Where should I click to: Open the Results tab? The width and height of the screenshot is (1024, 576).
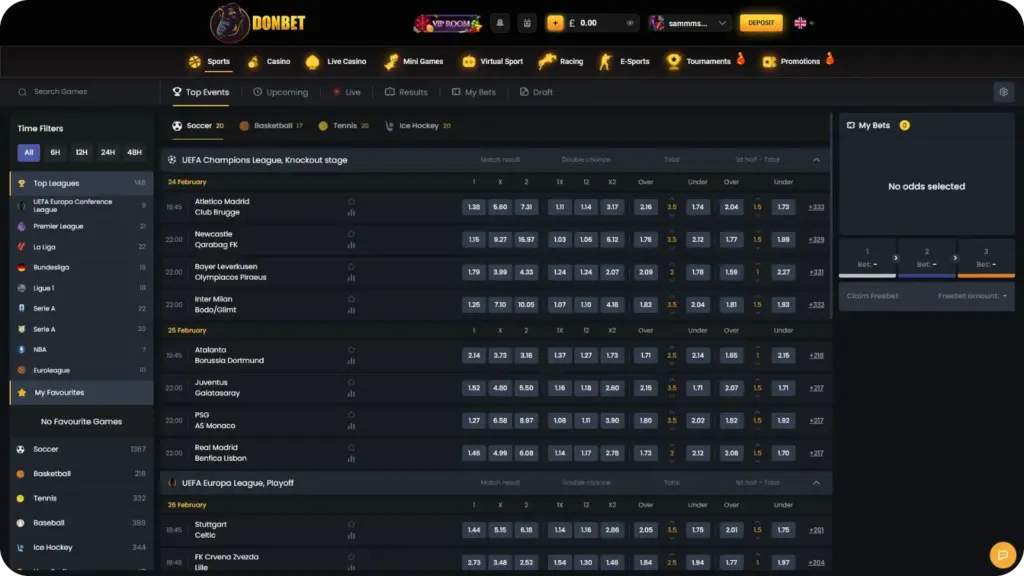point(406,92)
